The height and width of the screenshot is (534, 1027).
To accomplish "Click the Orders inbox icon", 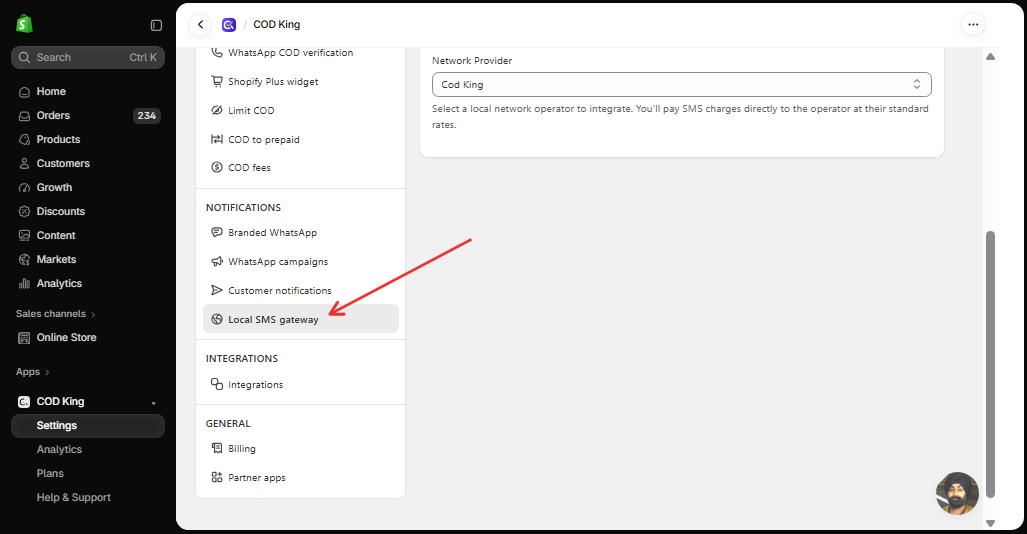I will [24, 116].
